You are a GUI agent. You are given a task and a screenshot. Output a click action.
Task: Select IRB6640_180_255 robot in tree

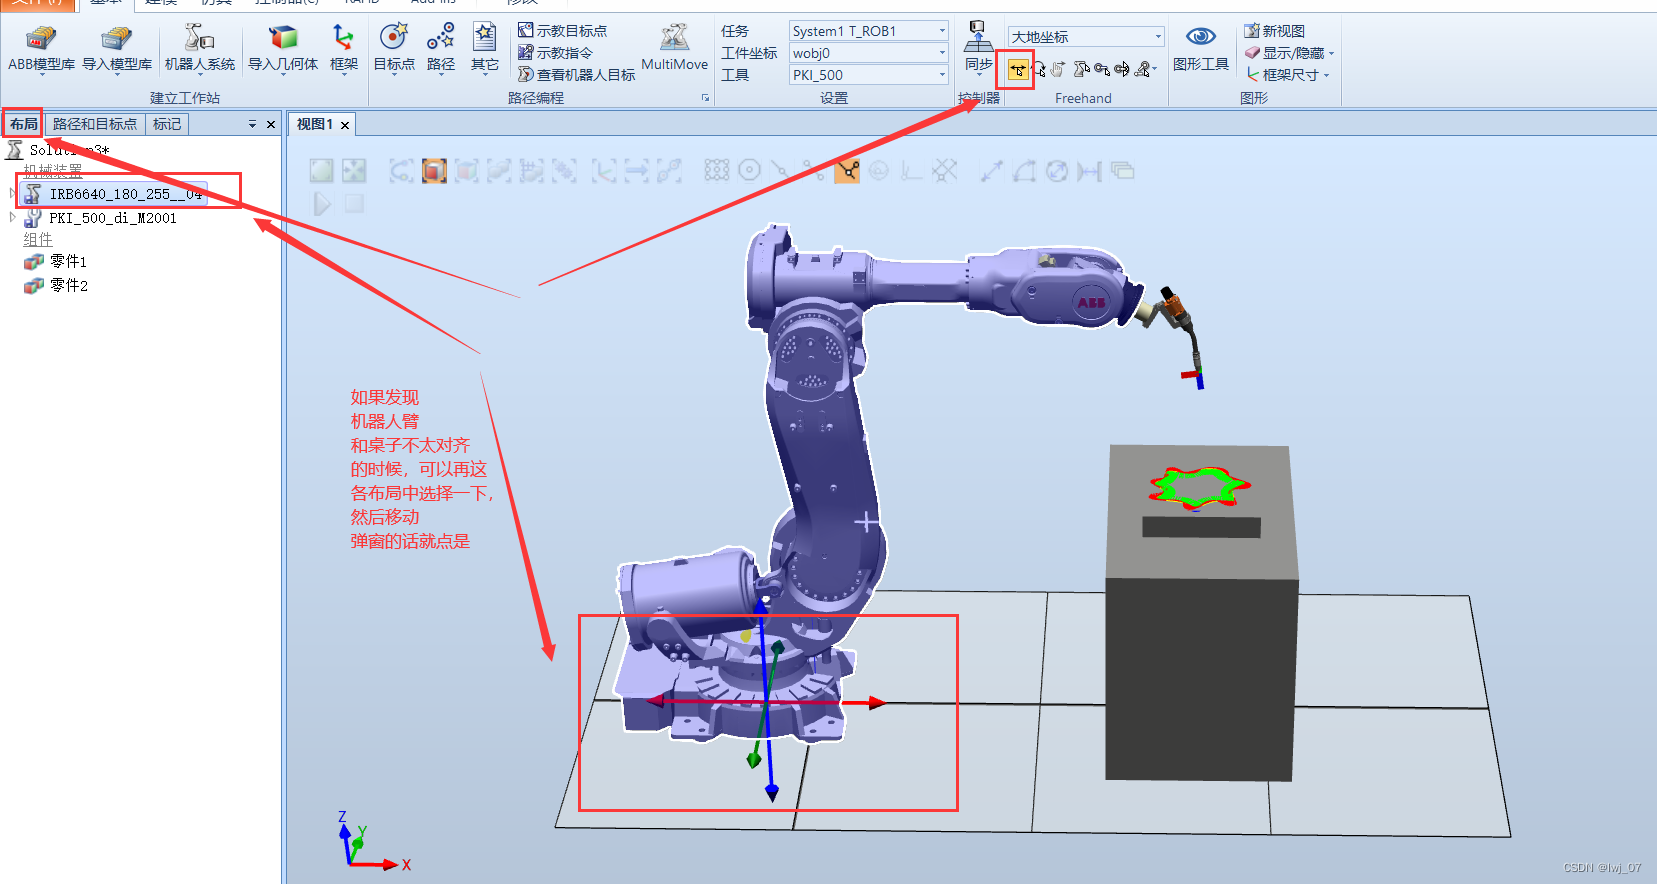115,194
